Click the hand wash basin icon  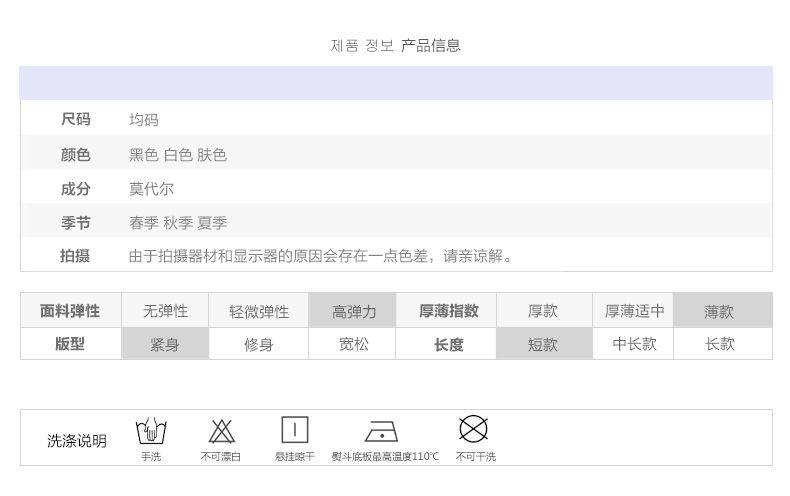coord(151,430)
